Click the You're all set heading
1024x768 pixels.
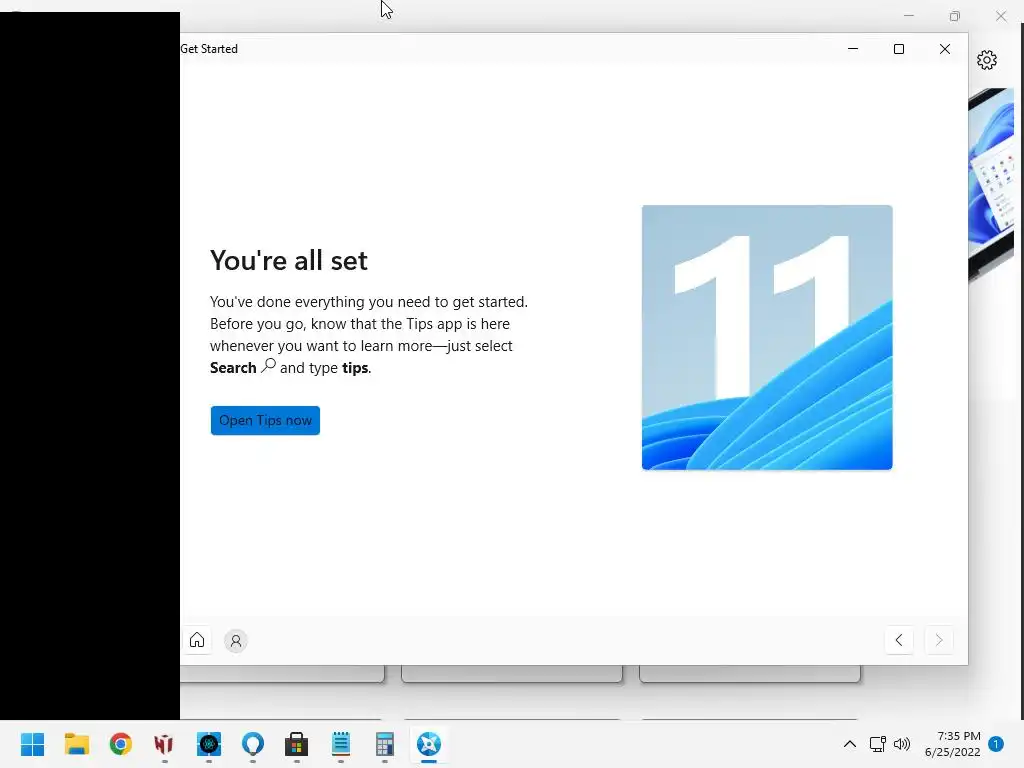[x=289, y=261]
